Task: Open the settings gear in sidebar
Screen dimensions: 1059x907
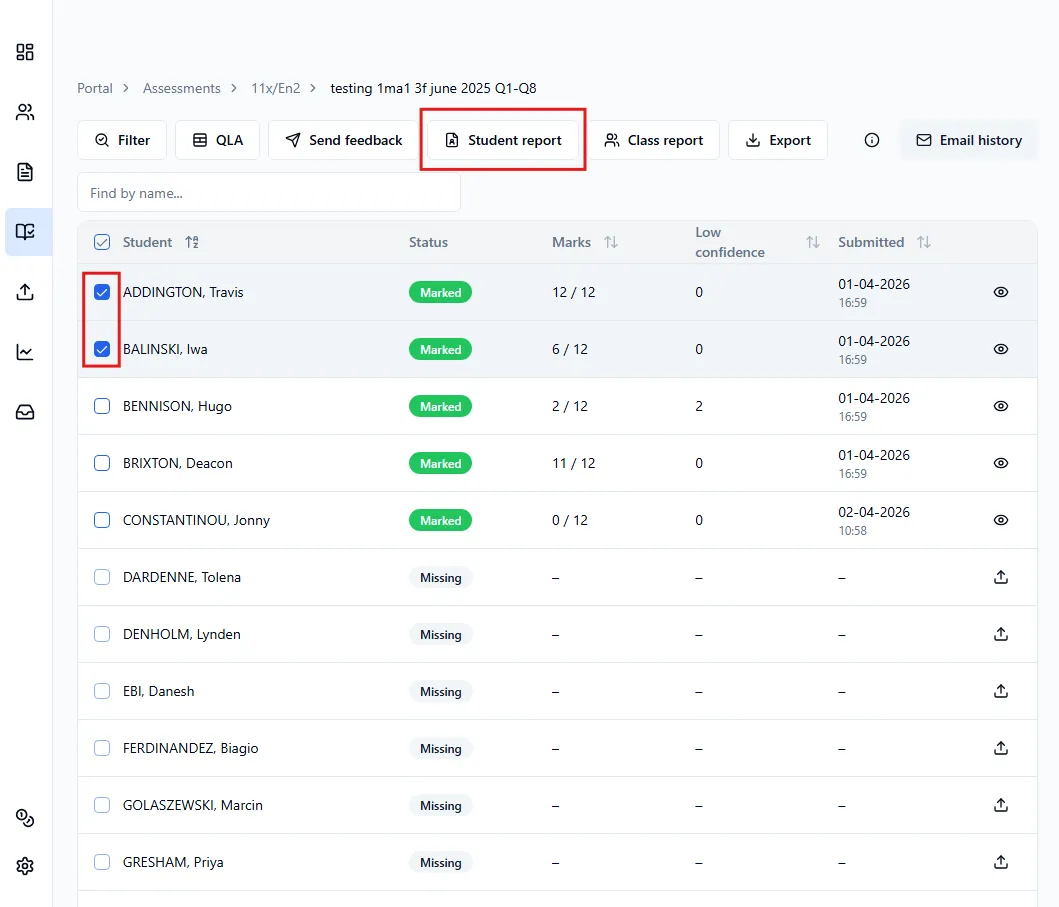Action: 25,866
